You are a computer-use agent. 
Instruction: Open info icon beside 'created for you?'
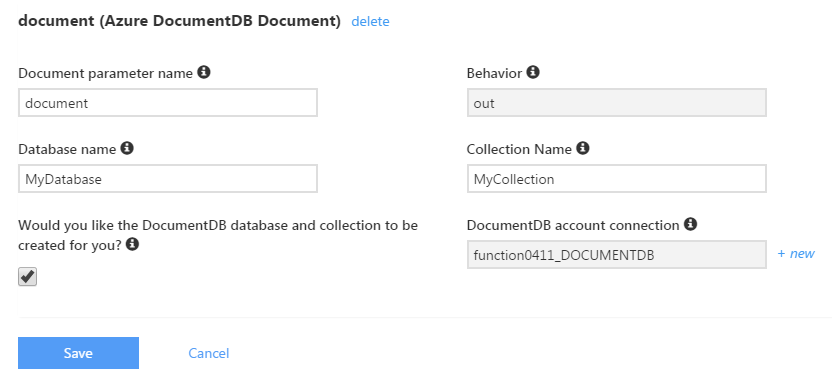coord(133,244)
